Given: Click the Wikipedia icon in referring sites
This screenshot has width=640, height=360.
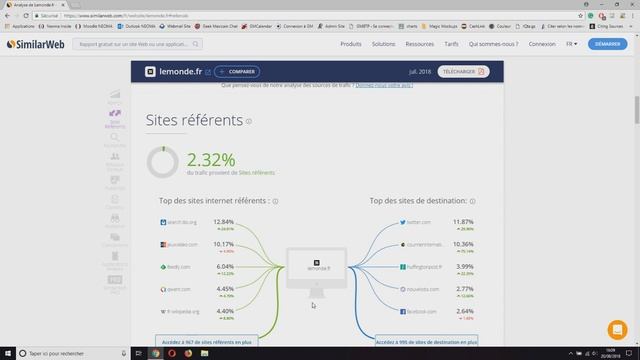Looking at the screenshot, I should pos(163,312).
